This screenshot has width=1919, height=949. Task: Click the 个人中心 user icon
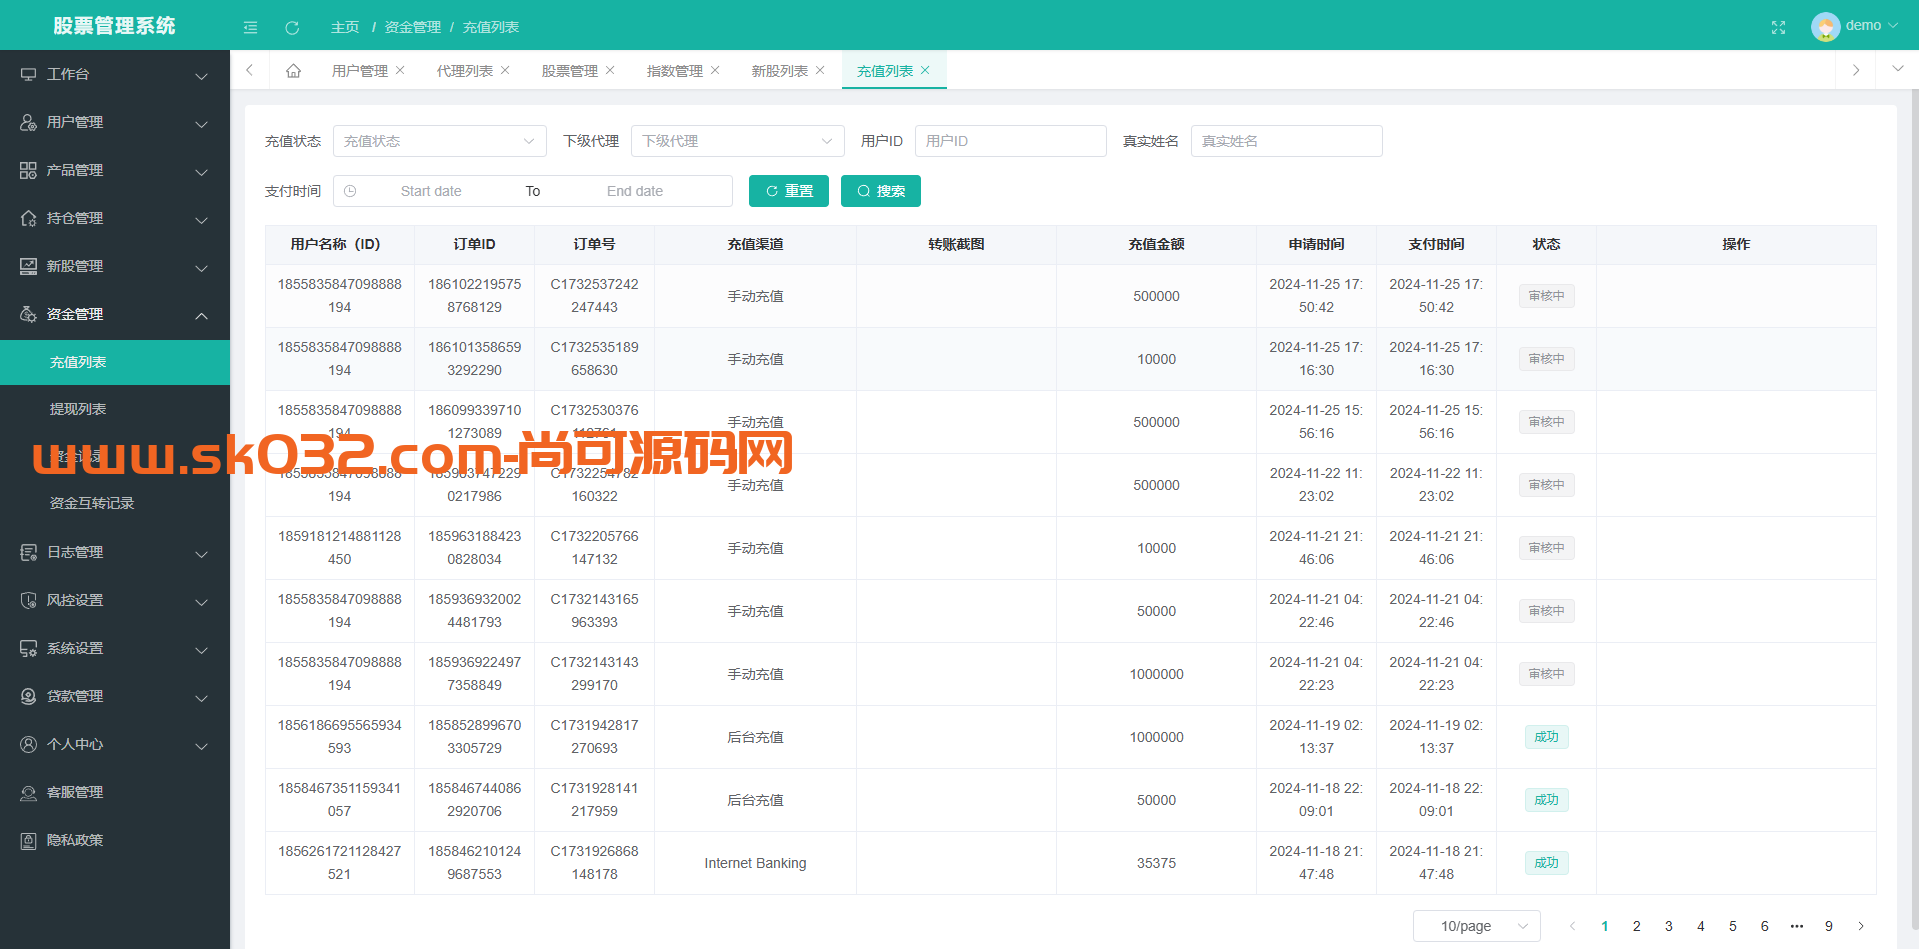tap(28, 744)
